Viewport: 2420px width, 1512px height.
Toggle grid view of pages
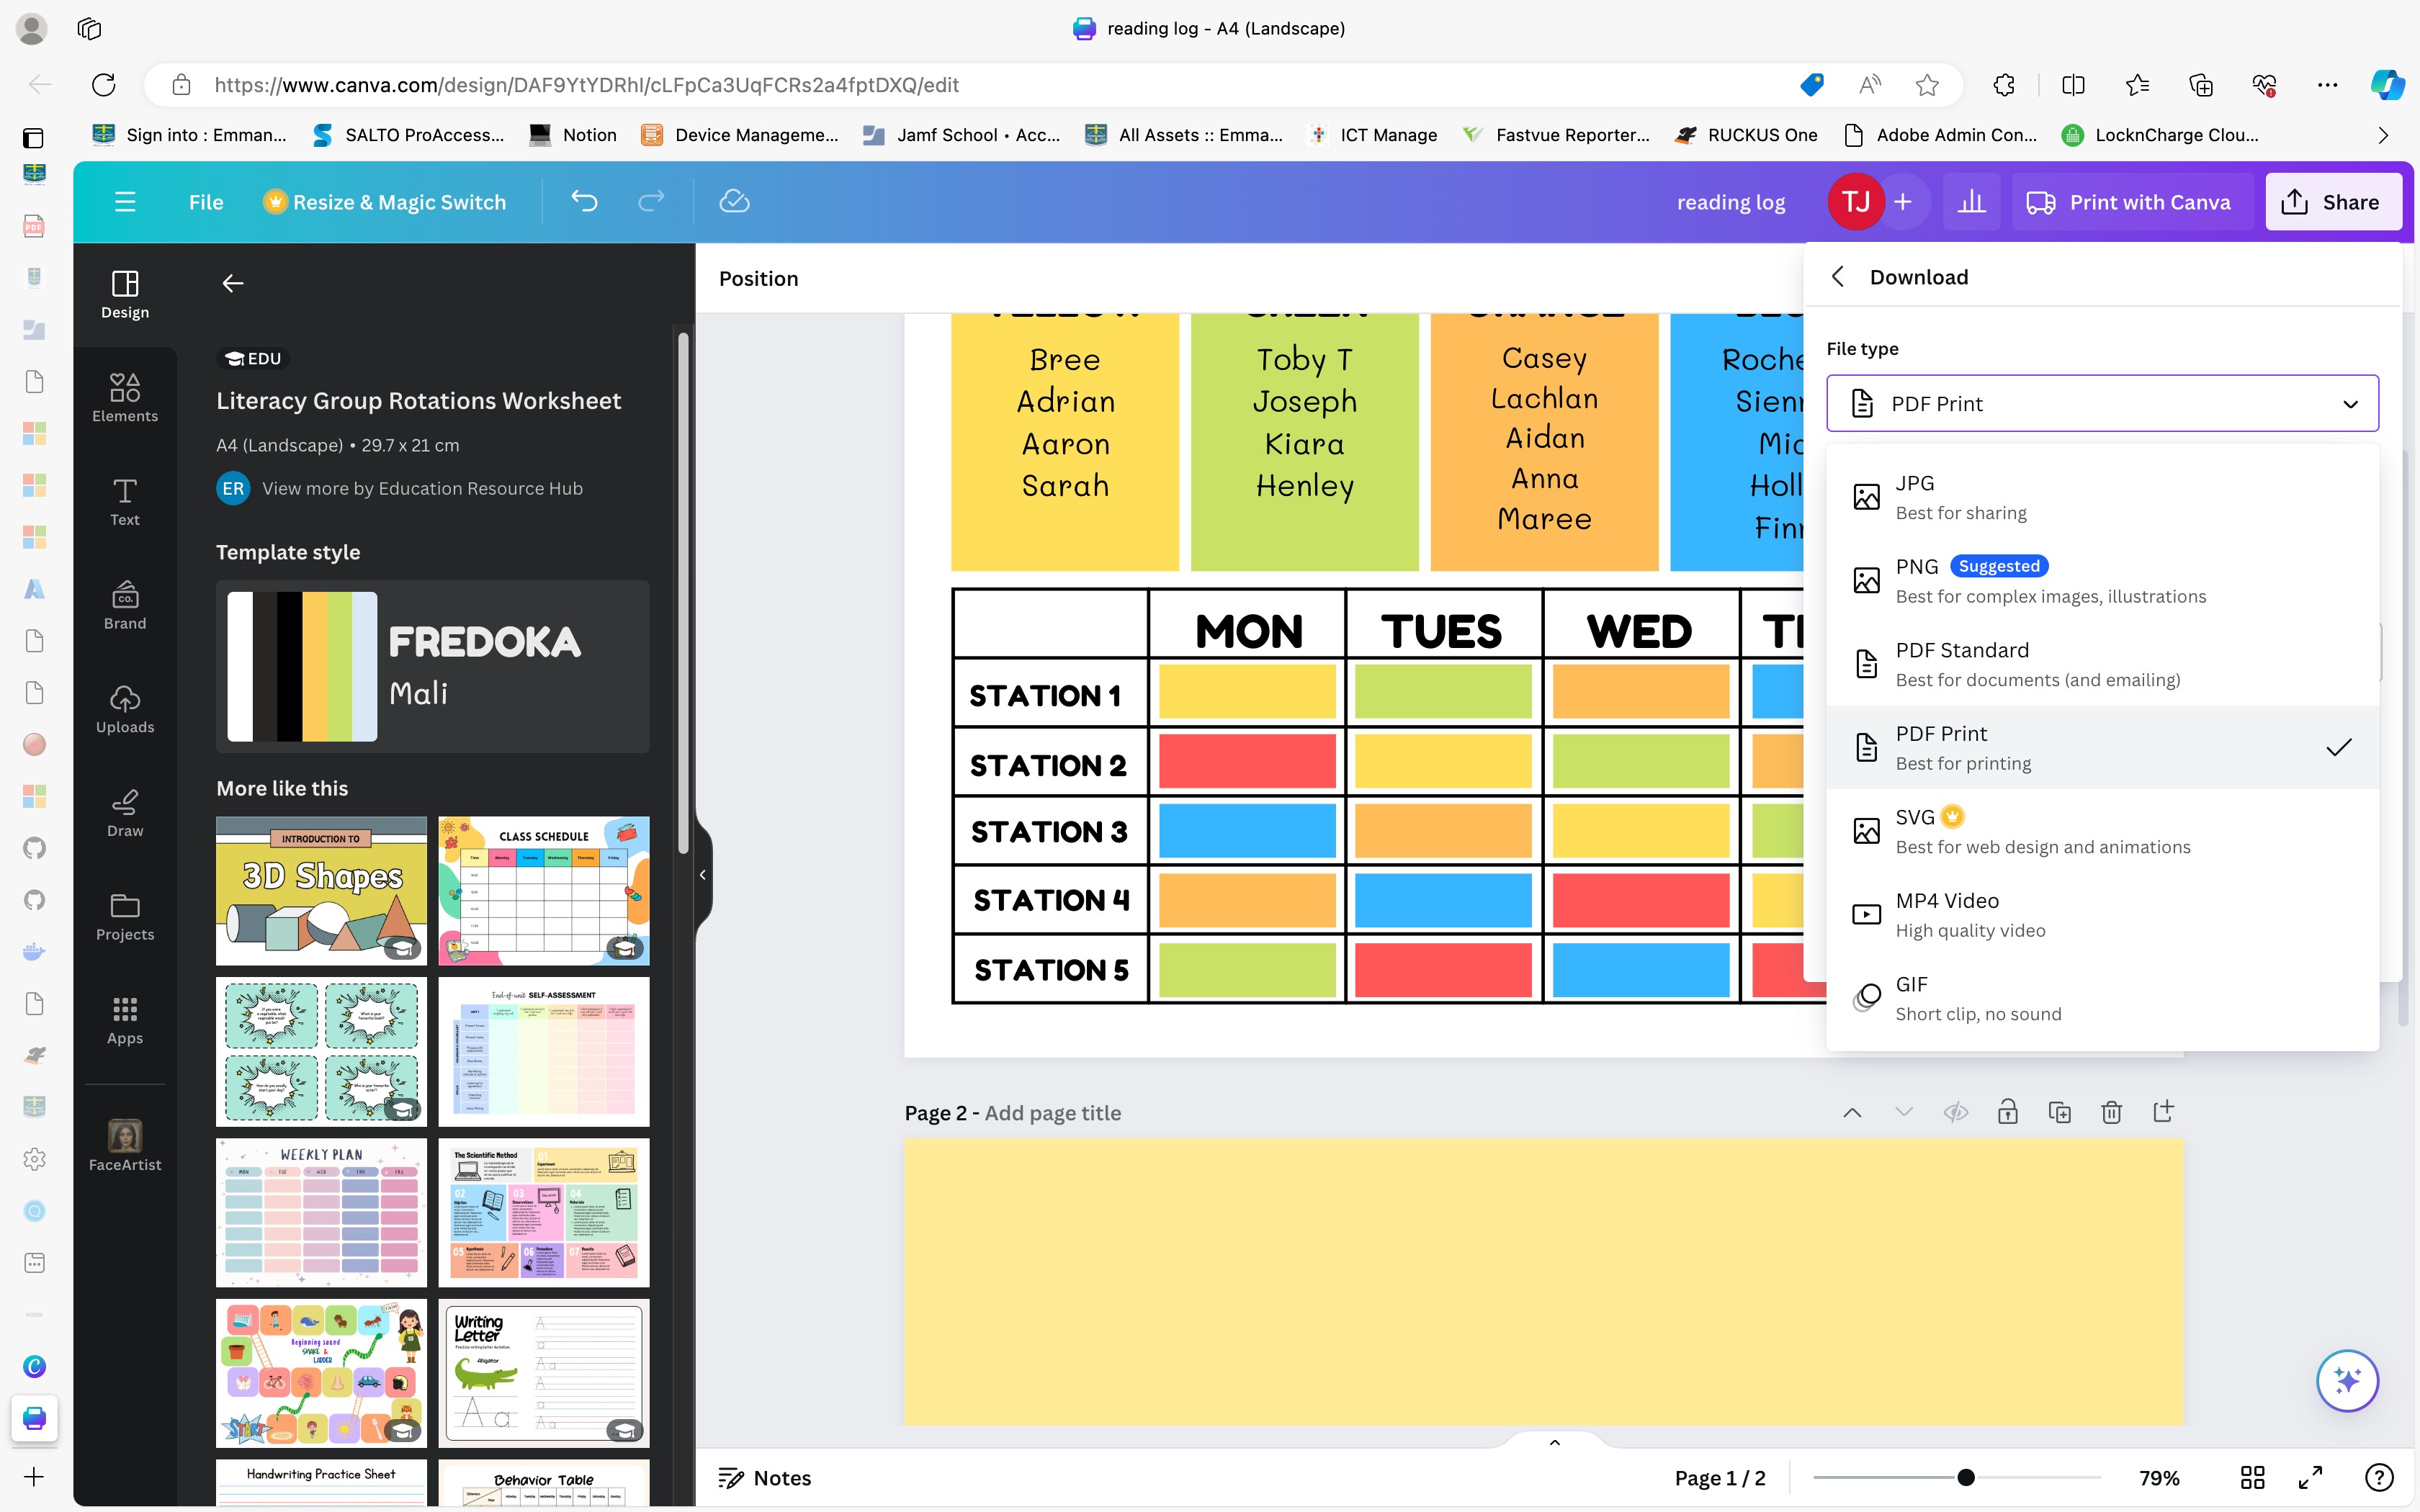click(x=2252, y=1477)
